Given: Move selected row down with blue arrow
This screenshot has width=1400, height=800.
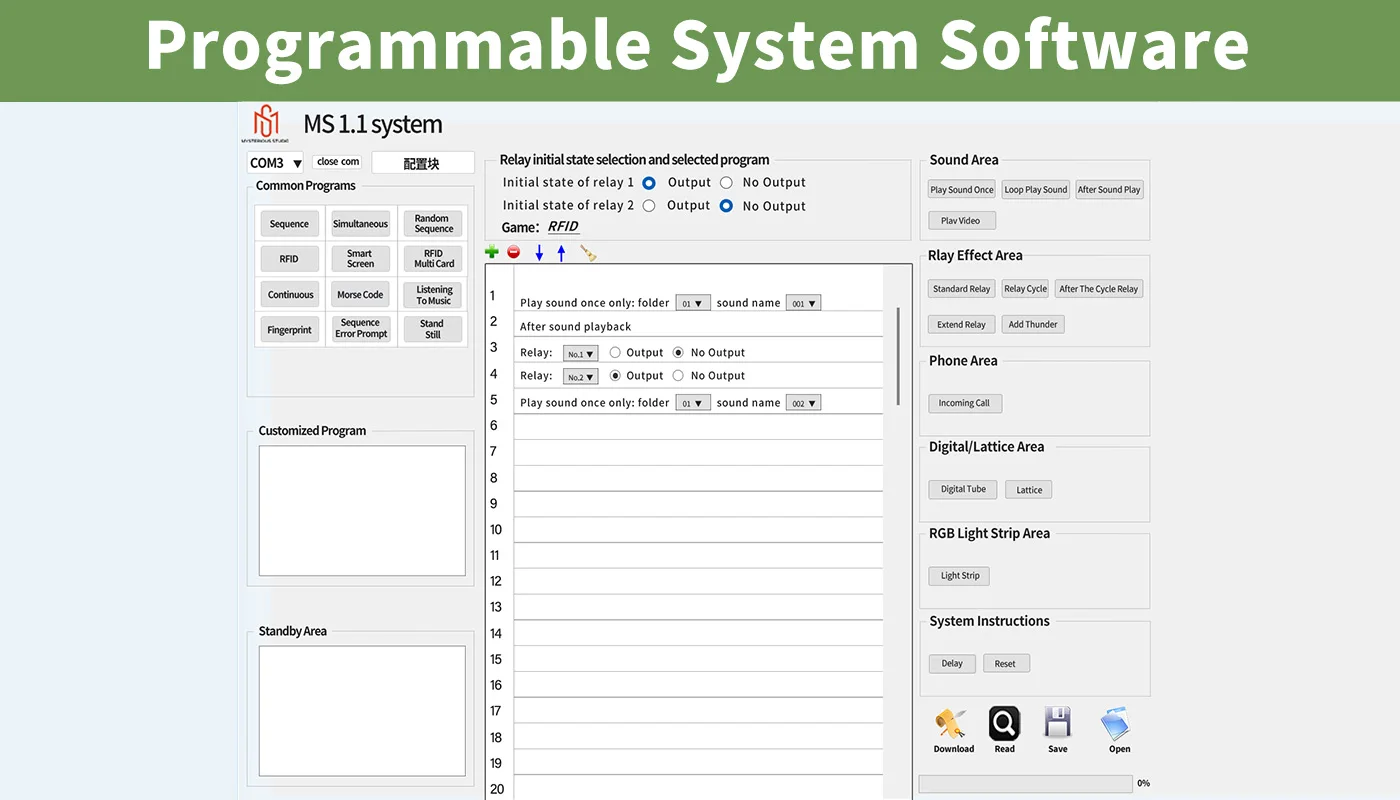Looking at the screenshot, I should click(539, 253).
